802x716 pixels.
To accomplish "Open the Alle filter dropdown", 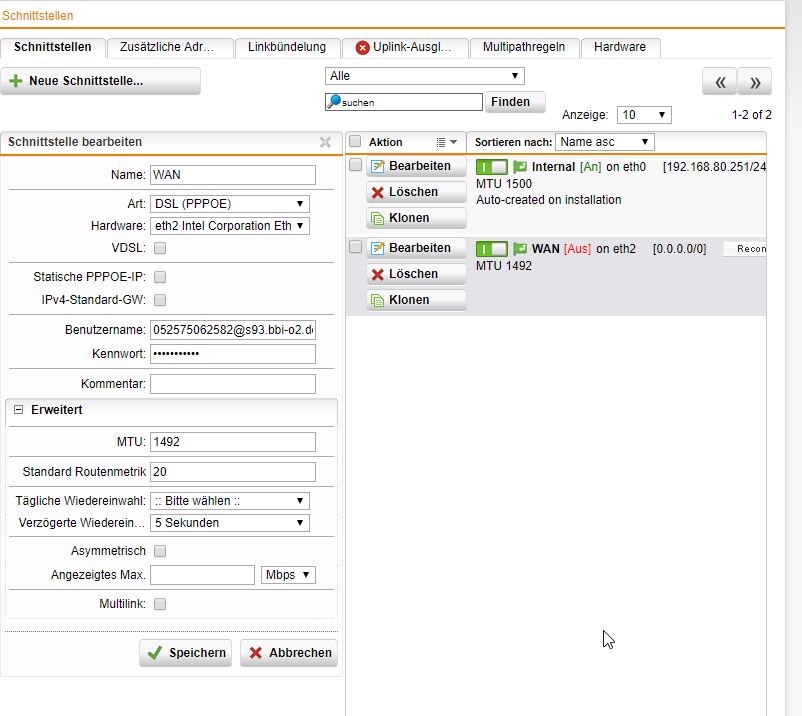I will pyautogui.click(x=425, y=76).
